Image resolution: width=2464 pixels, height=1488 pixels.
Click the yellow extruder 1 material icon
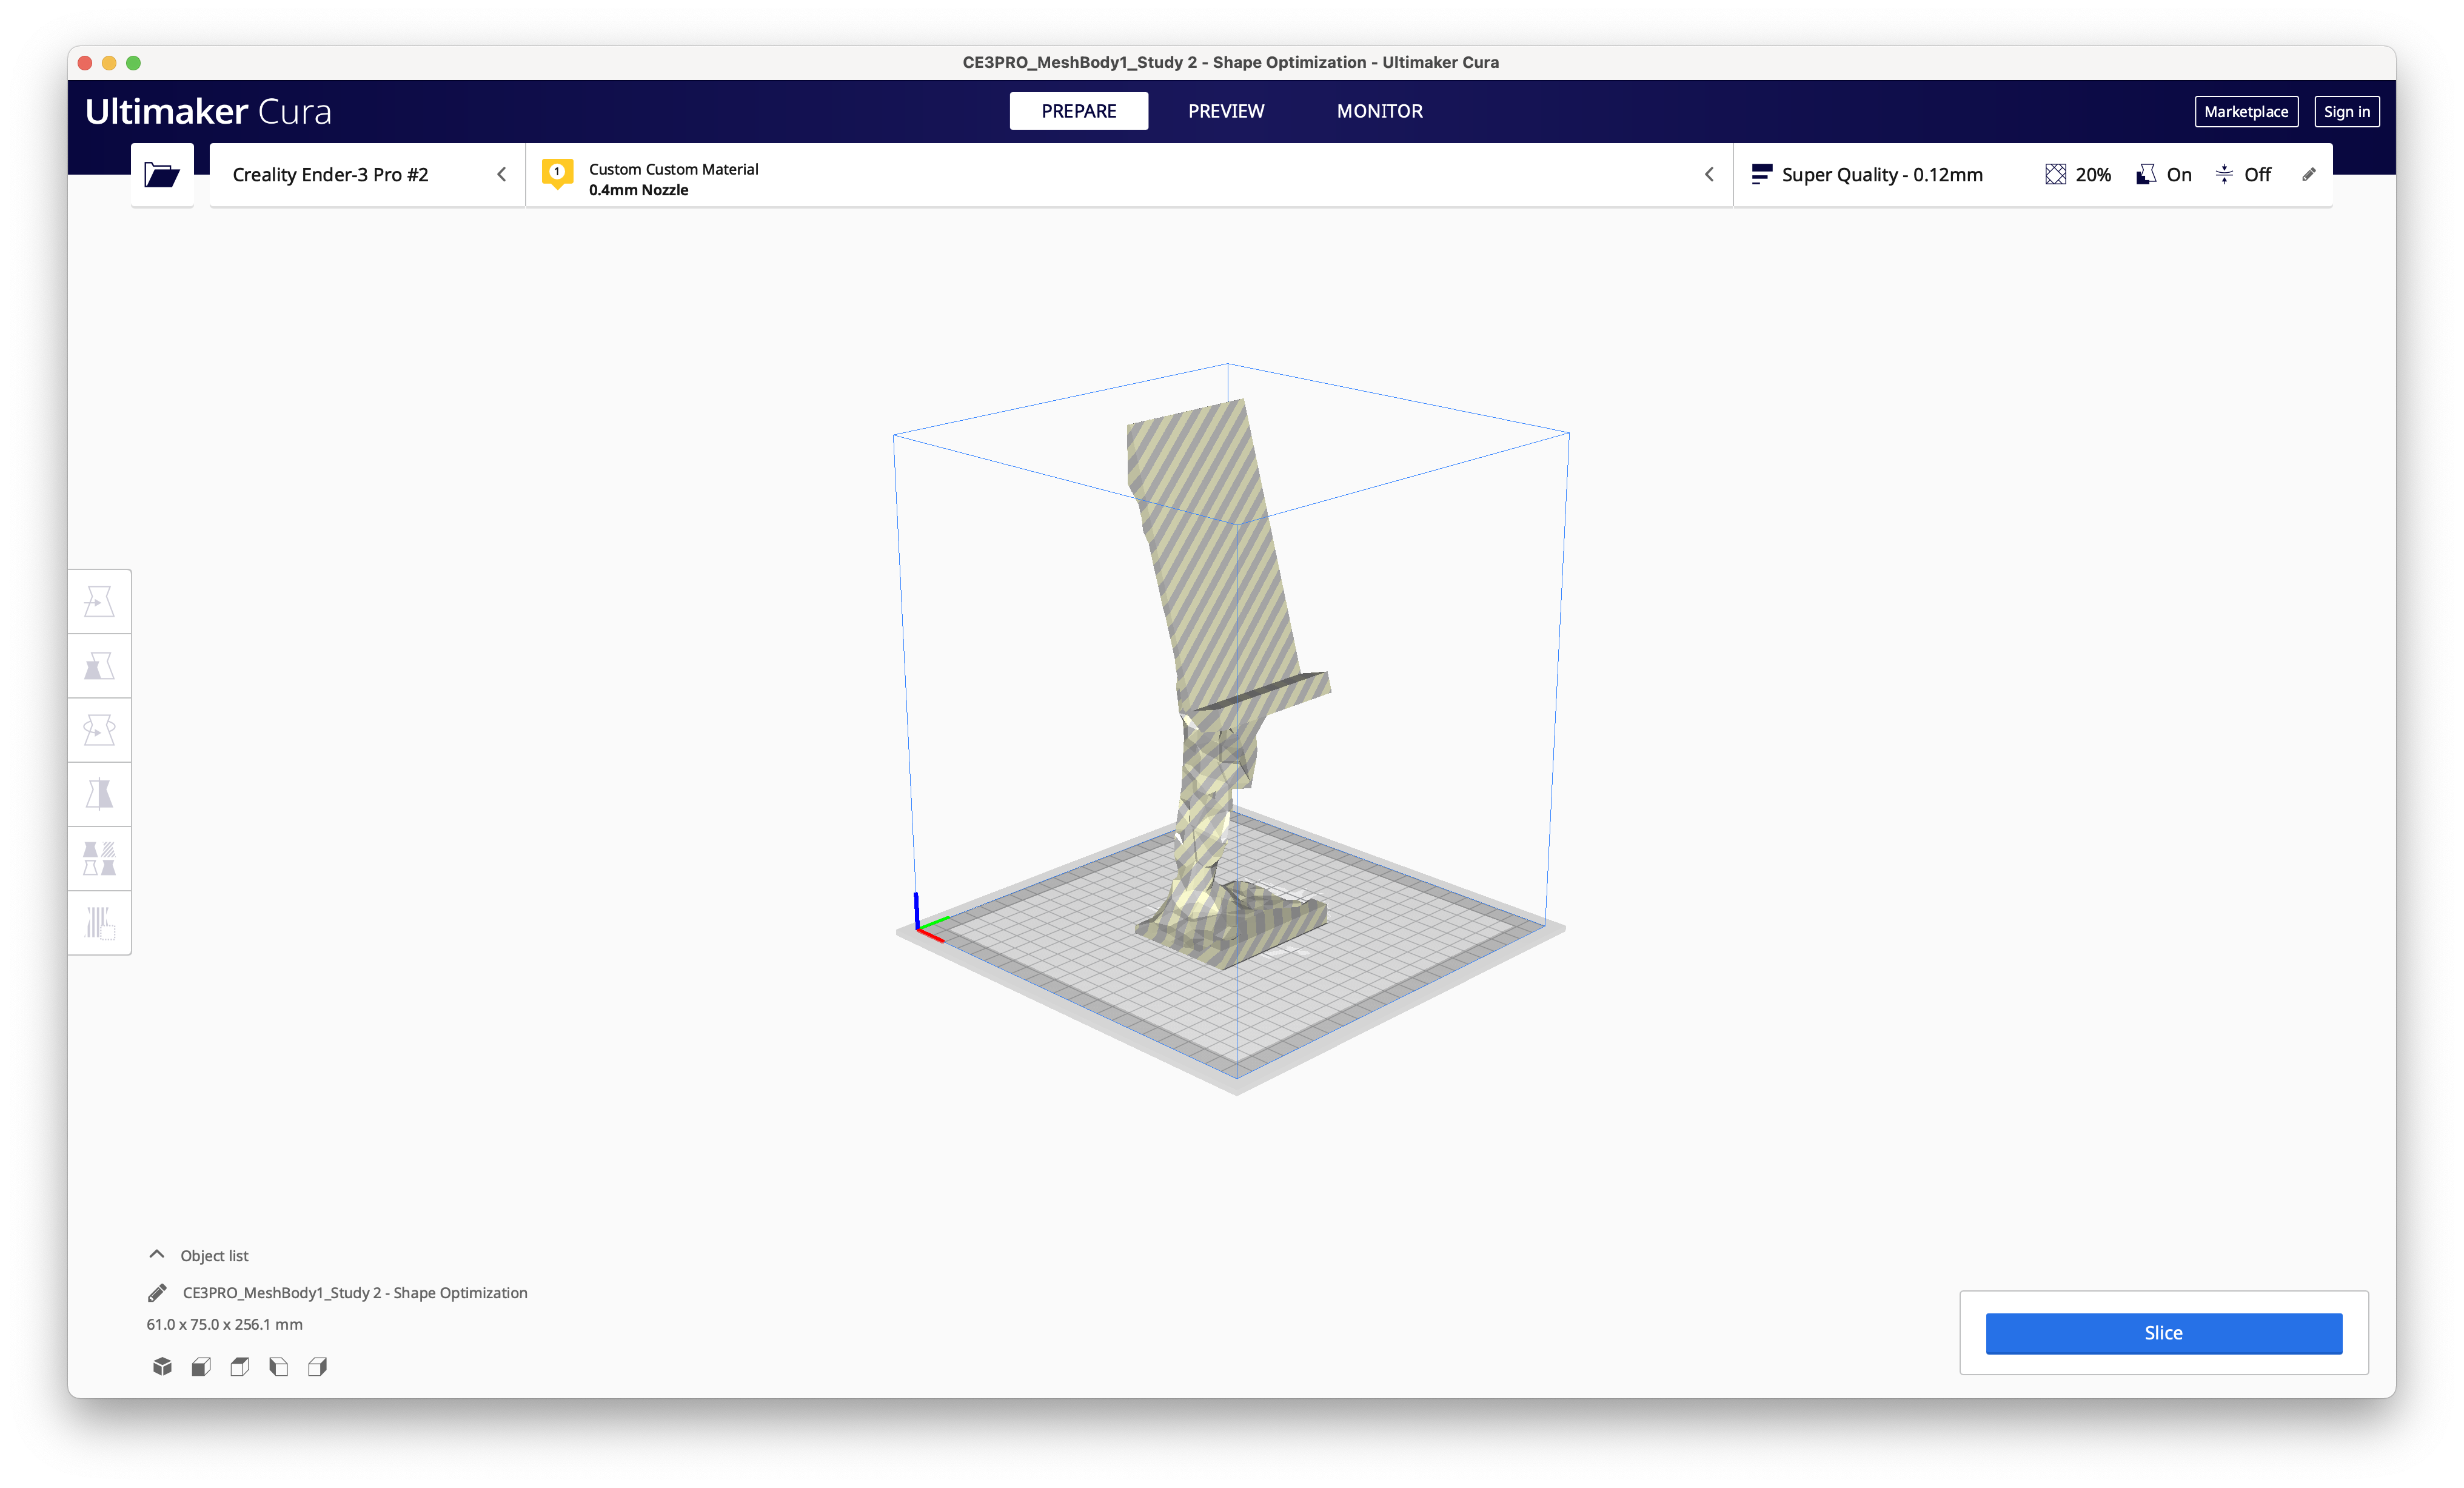pos(557,174)
